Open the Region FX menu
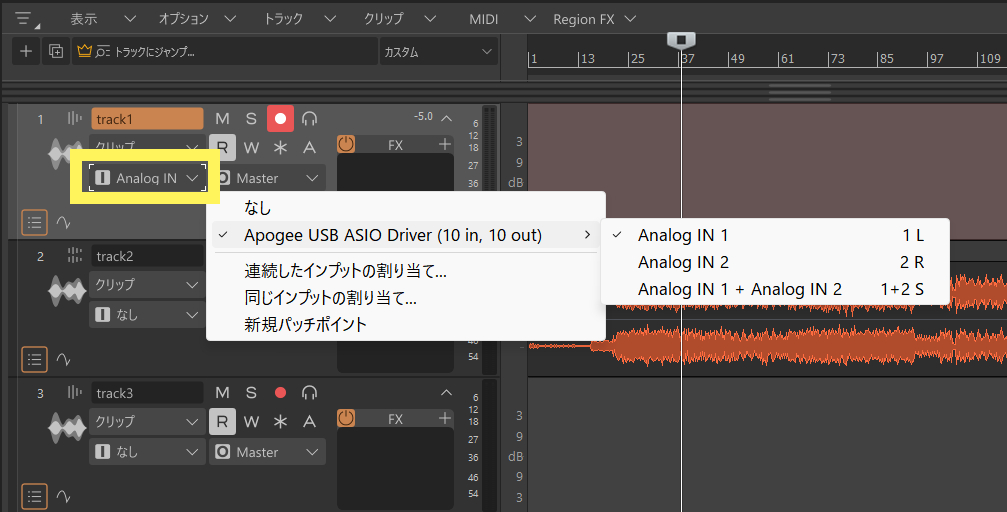 (594, 19)
